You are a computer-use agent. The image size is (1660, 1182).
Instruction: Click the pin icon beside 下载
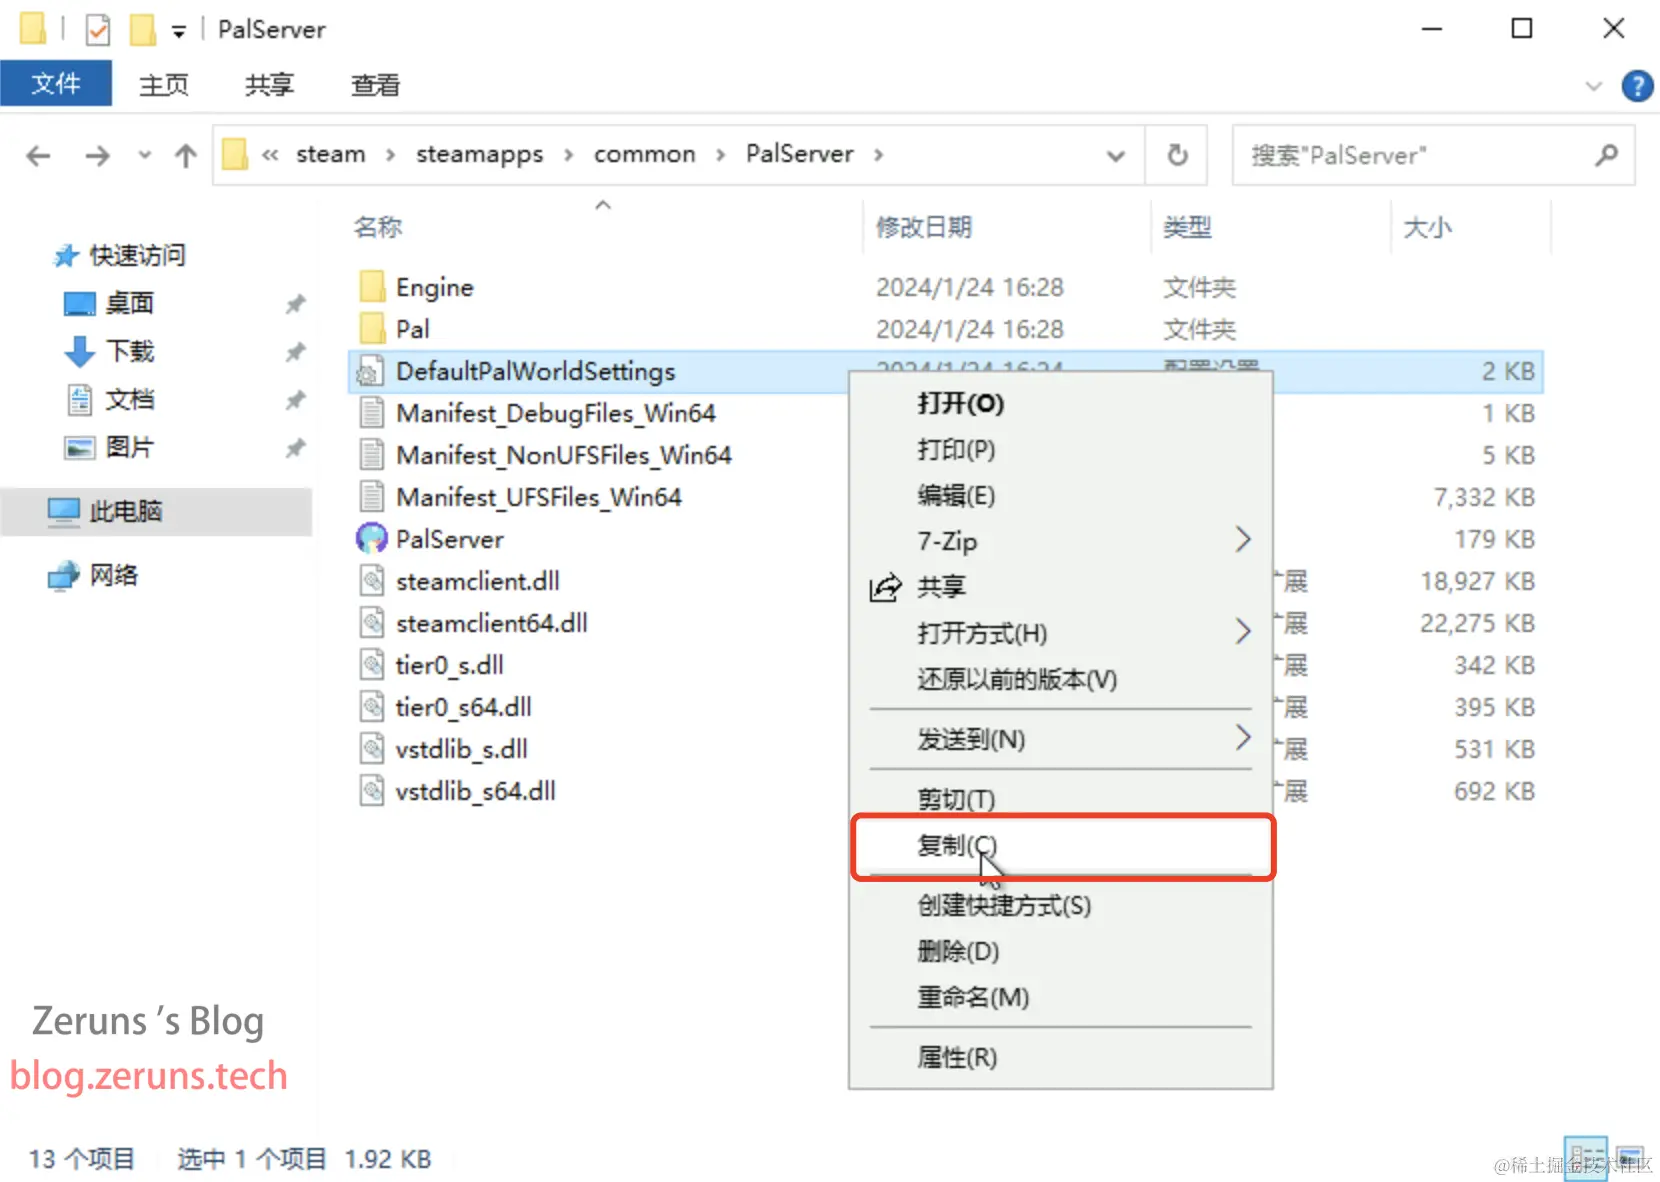(295, 352)
